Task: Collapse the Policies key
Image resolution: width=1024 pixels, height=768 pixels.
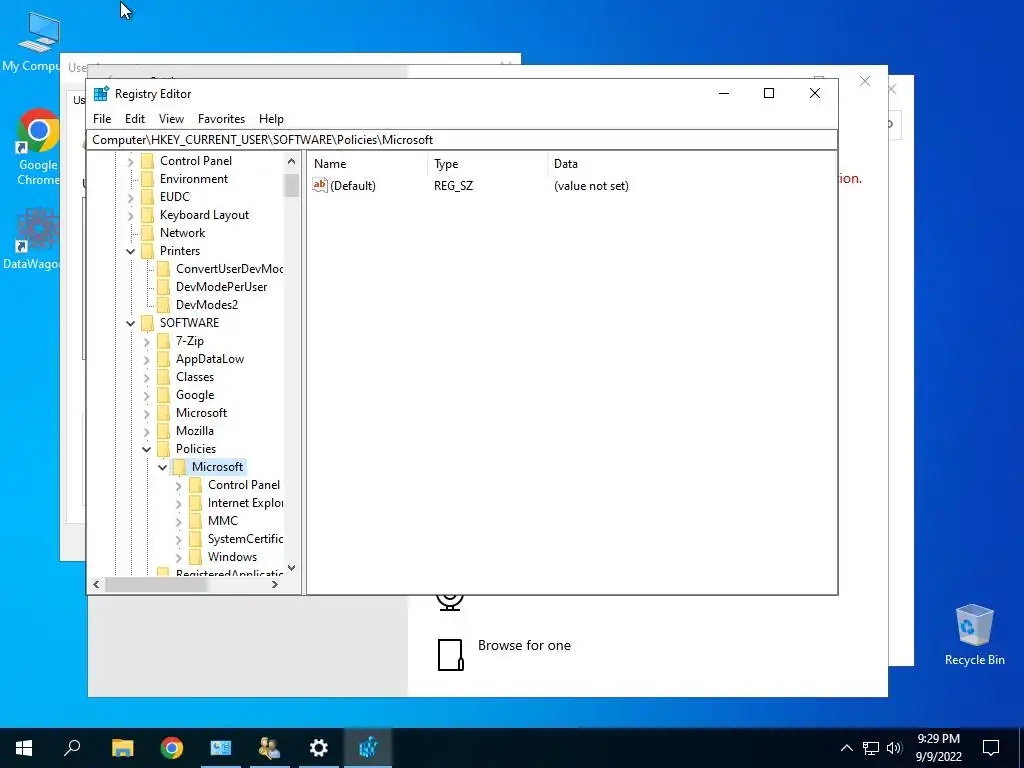Action: pyautogui.click(x=146, y=449)
